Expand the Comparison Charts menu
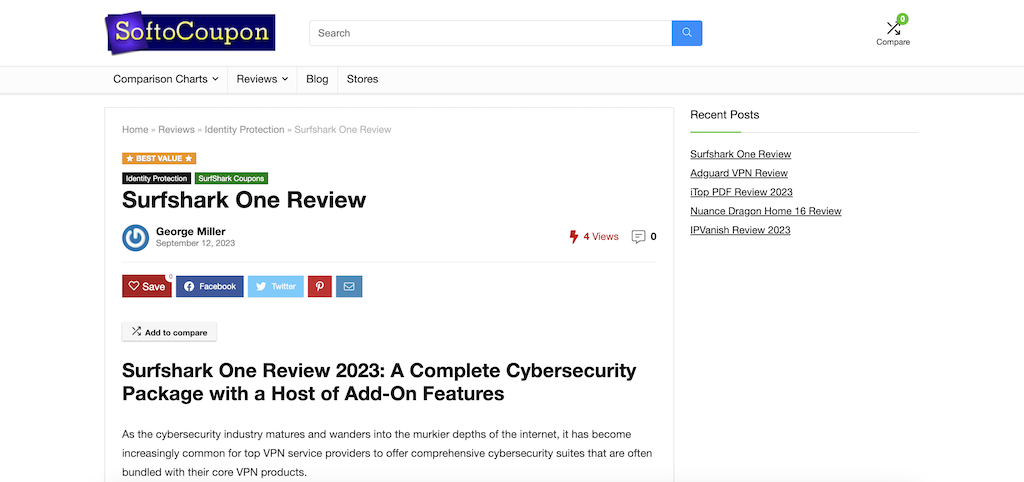 pos(166,79)
